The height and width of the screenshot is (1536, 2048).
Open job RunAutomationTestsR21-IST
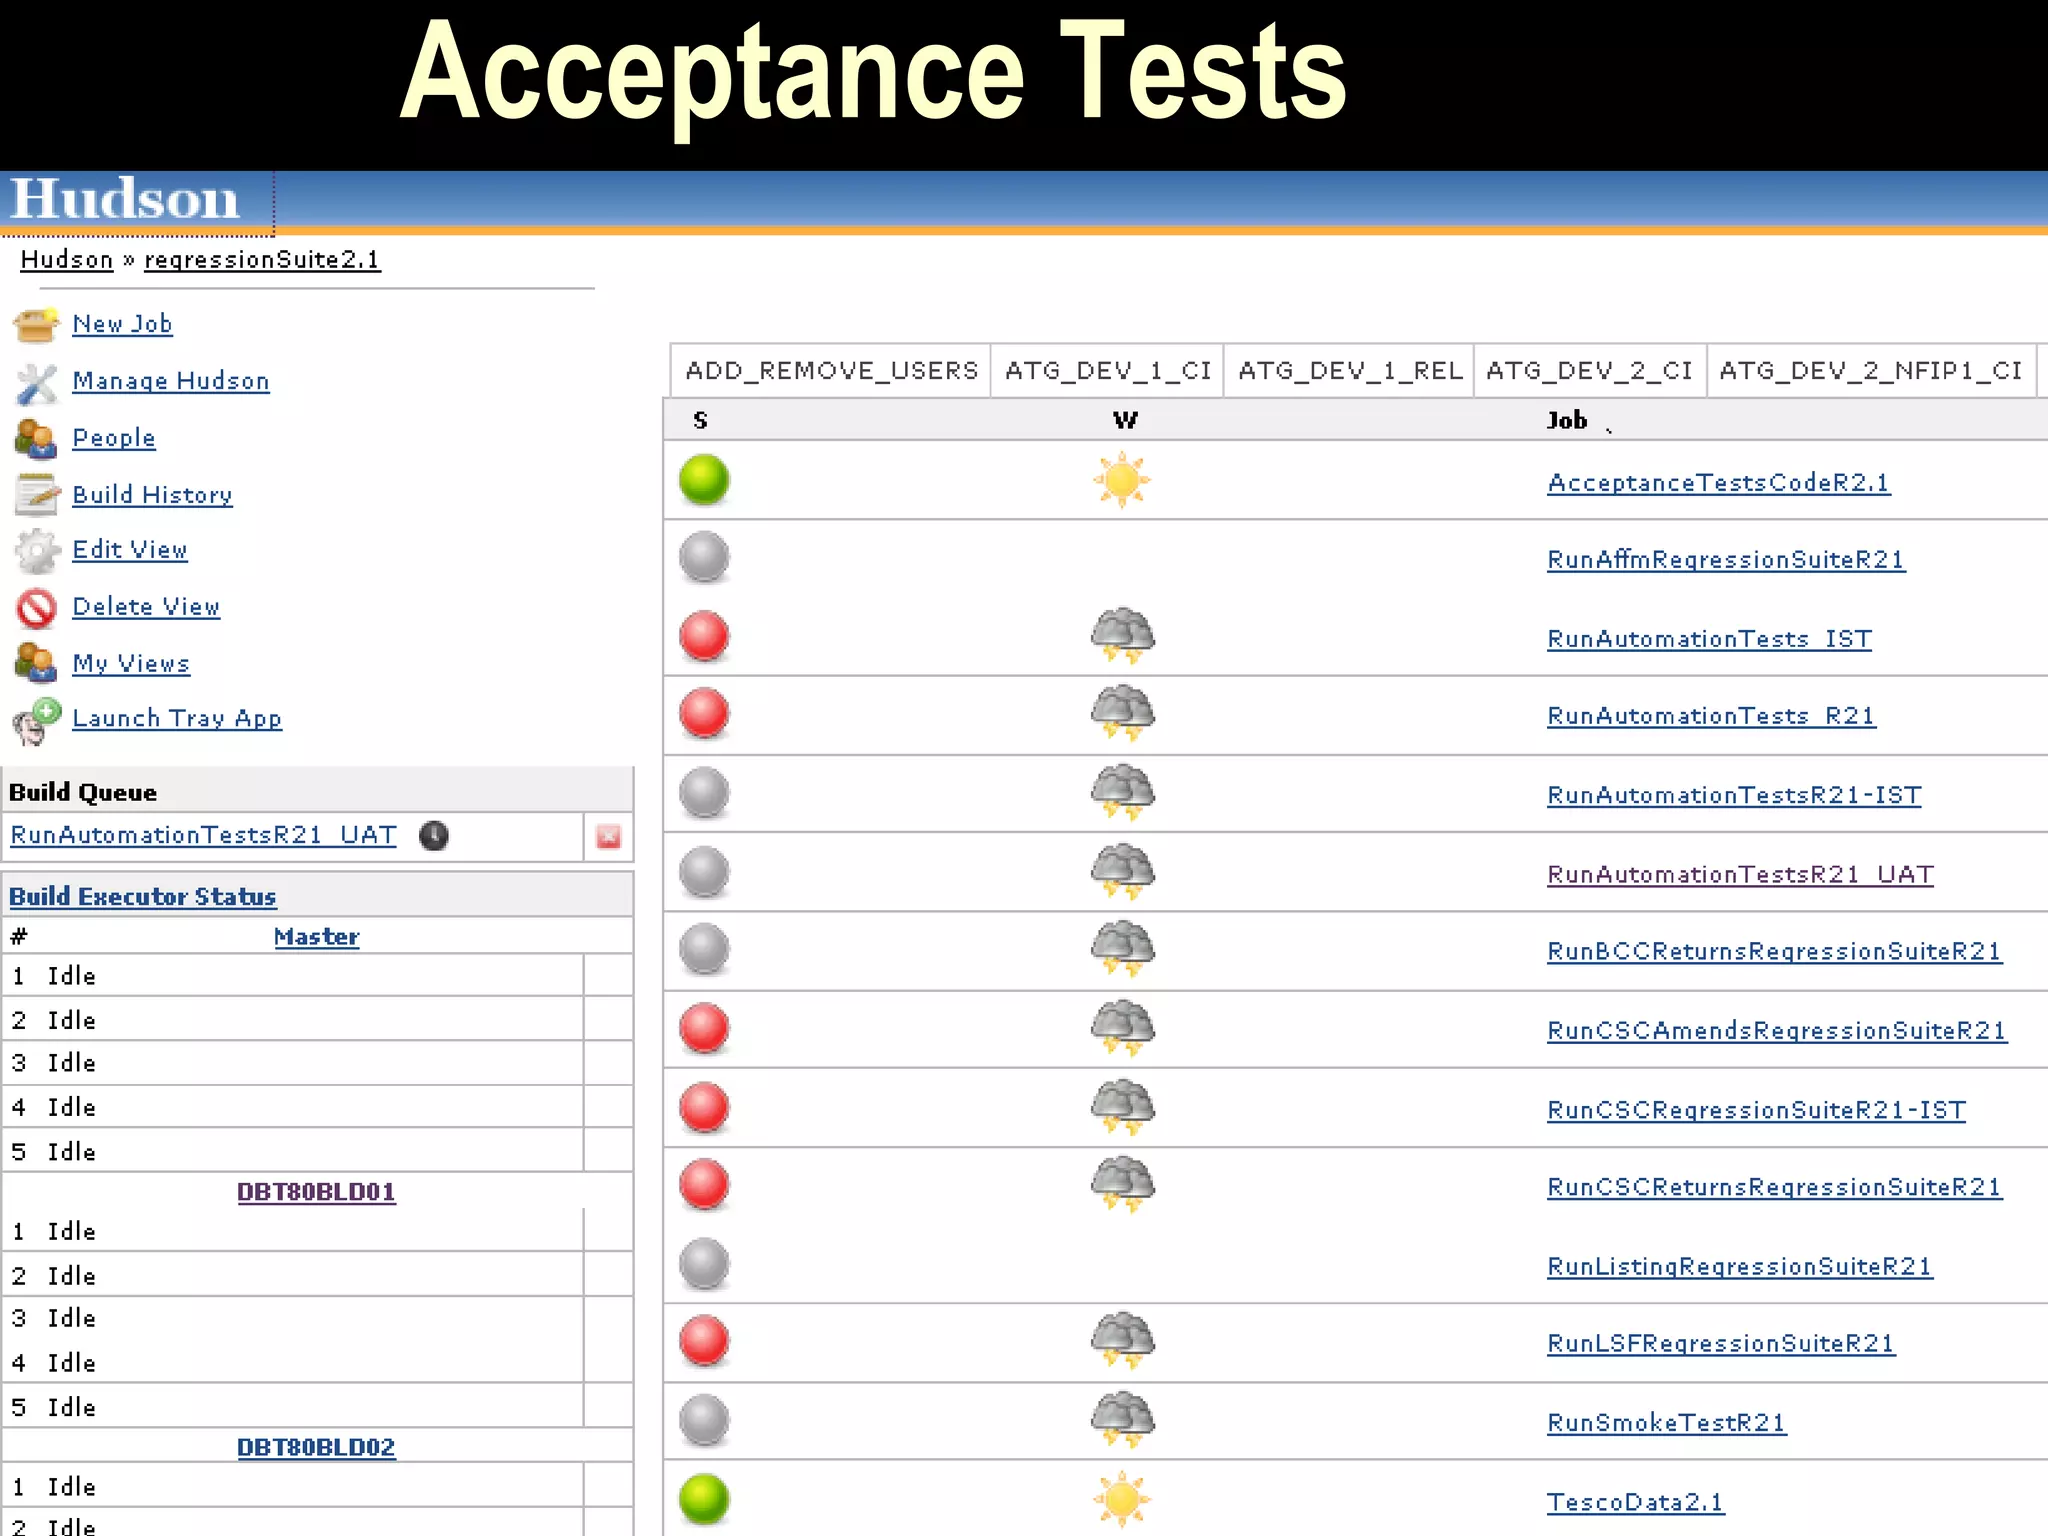click(1734, 796)
